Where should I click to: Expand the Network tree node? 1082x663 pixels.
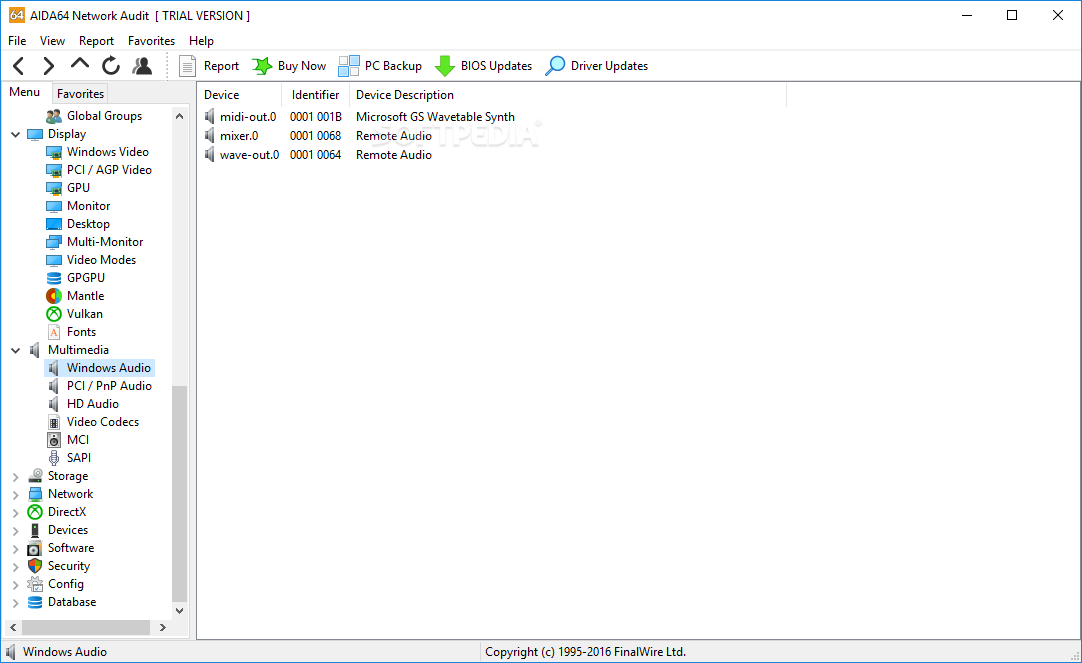(15, 495)
